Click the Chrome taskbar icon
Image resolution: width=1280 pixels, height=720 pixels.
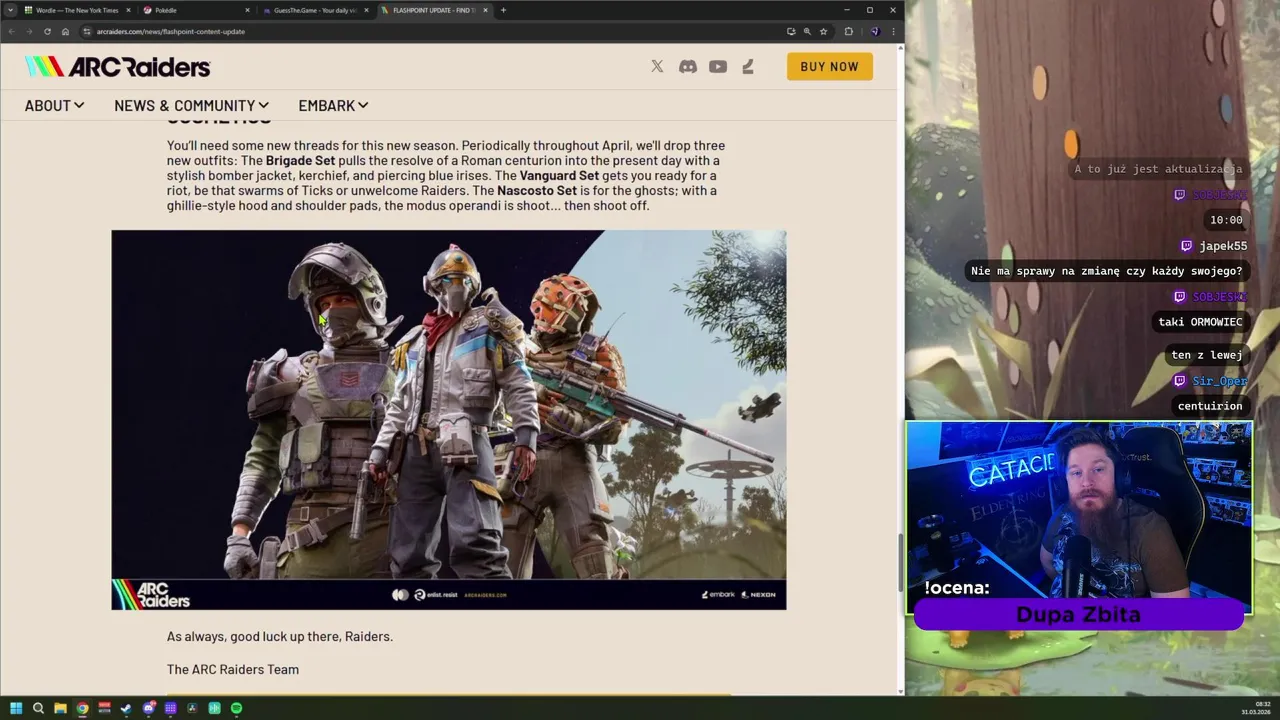82,708
